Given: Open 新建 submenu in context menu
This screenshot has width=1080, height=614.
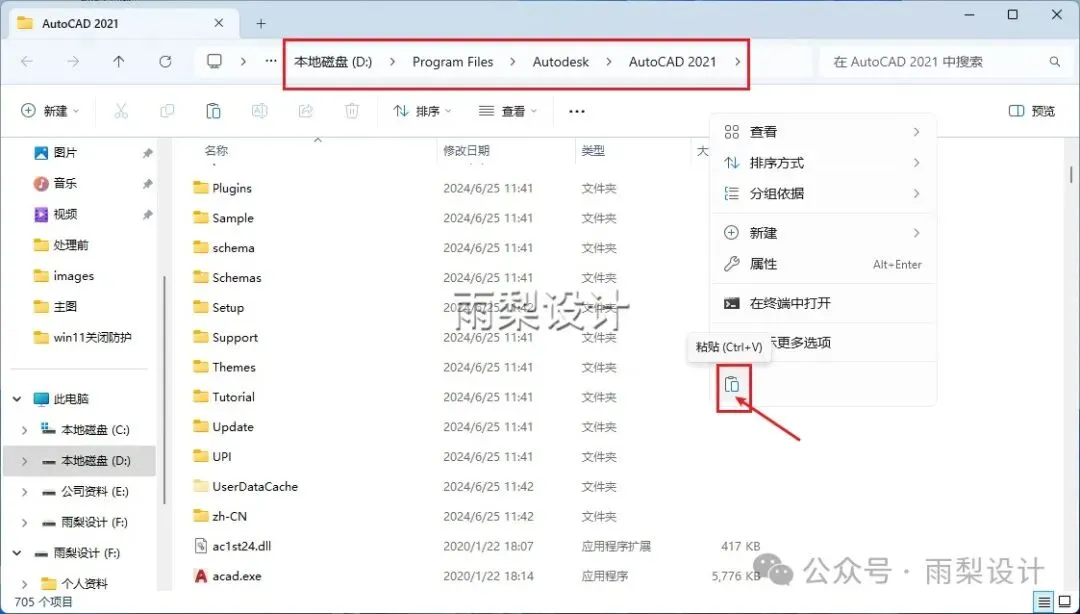Looking at the screenshot, I should (823, 233).
